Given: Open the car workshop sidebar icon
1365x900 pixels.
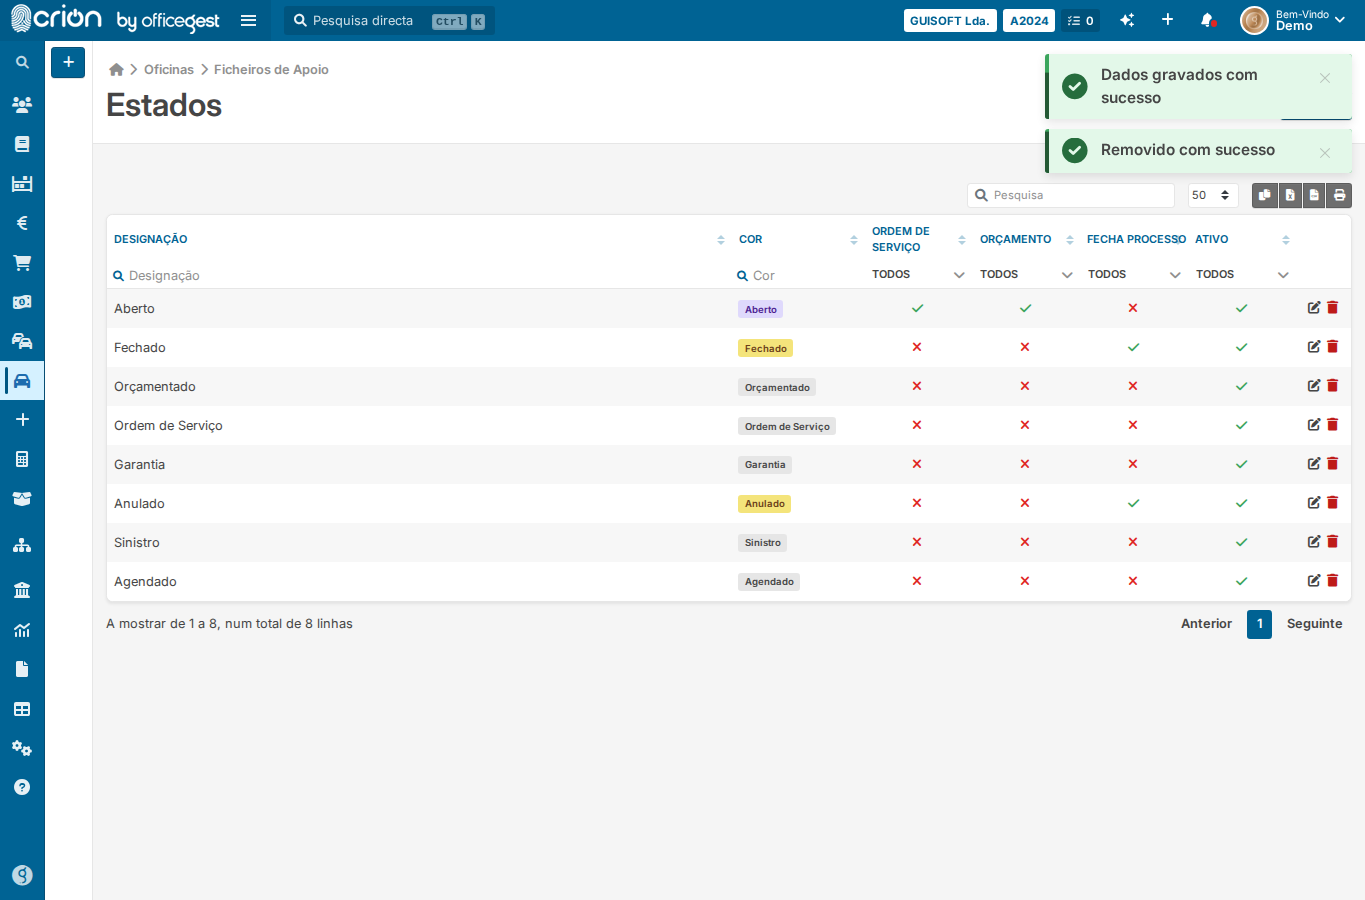Looking at the screenshot, I should pyautogui.click(x=22, y=381).
